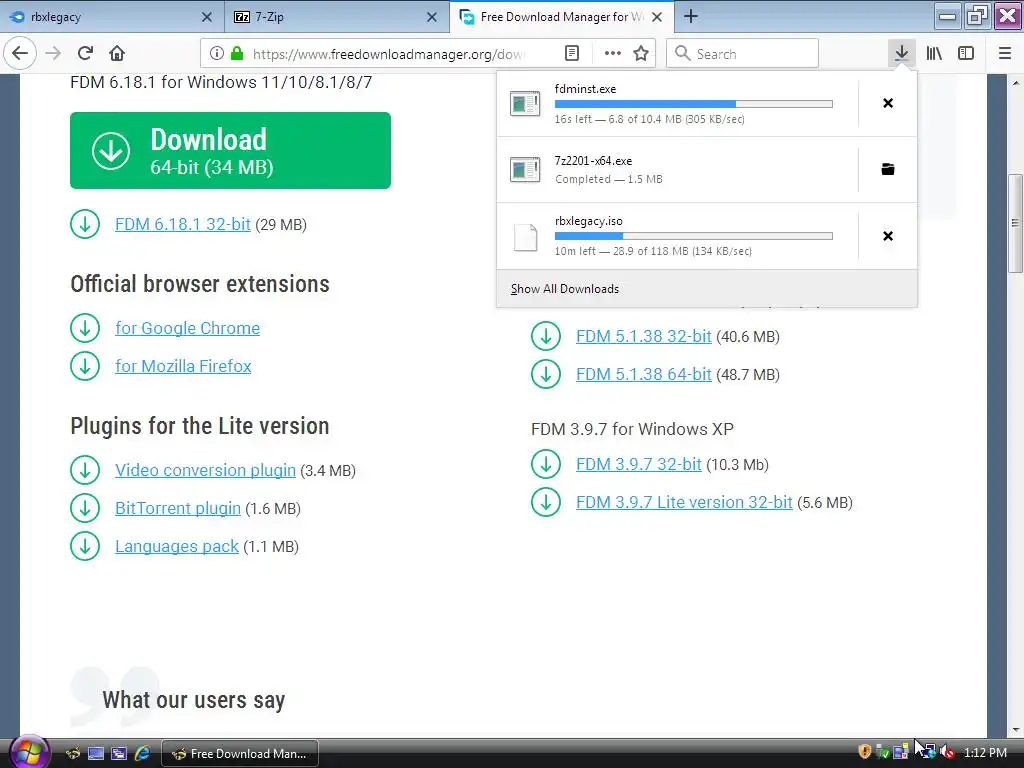This screenshot has height=768, width=1024.
Task: Open page actions three-dot menu
Action: [x=613, y=54]
